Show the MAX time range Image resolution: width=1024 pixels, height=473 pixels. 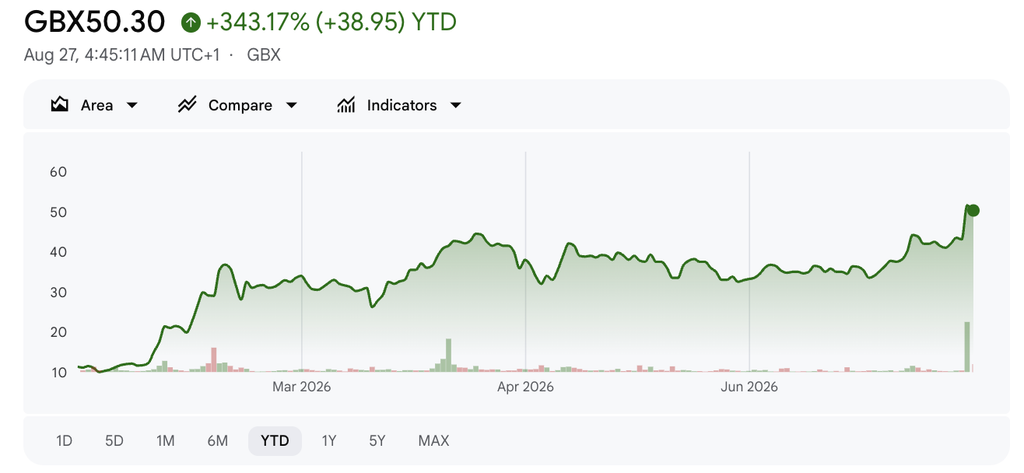tap(434, 441)
